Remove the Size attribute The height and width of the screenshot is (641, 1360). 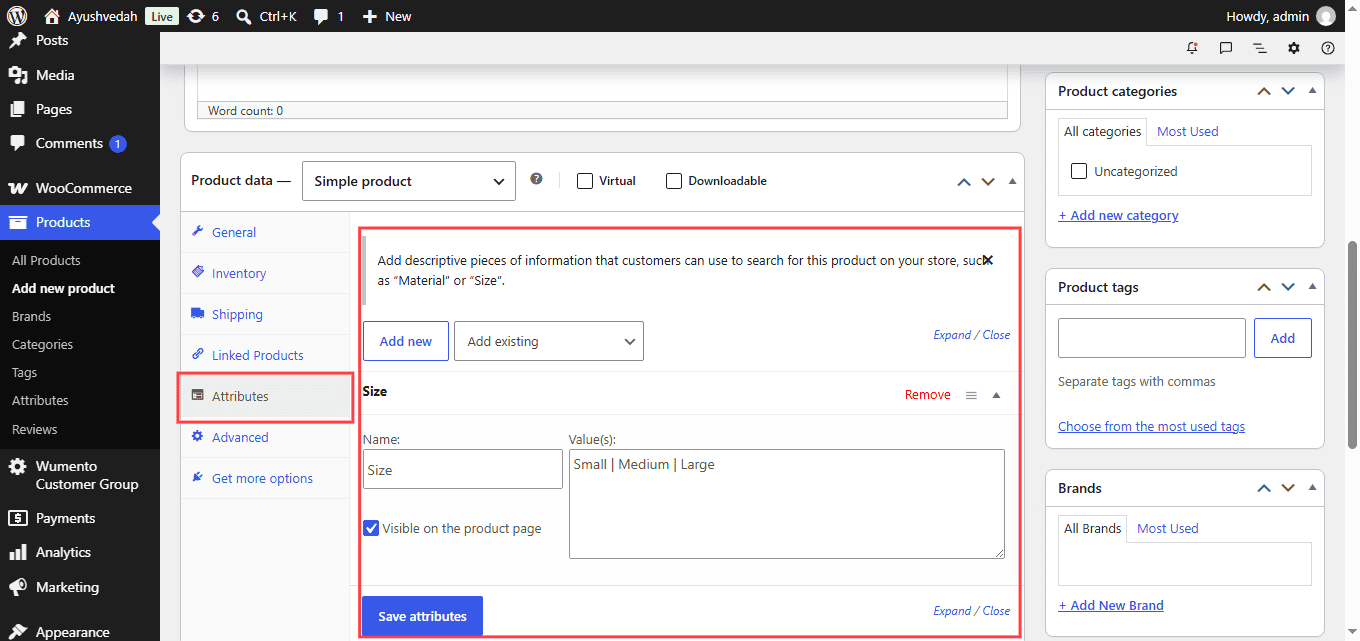[x=928, y=395]
